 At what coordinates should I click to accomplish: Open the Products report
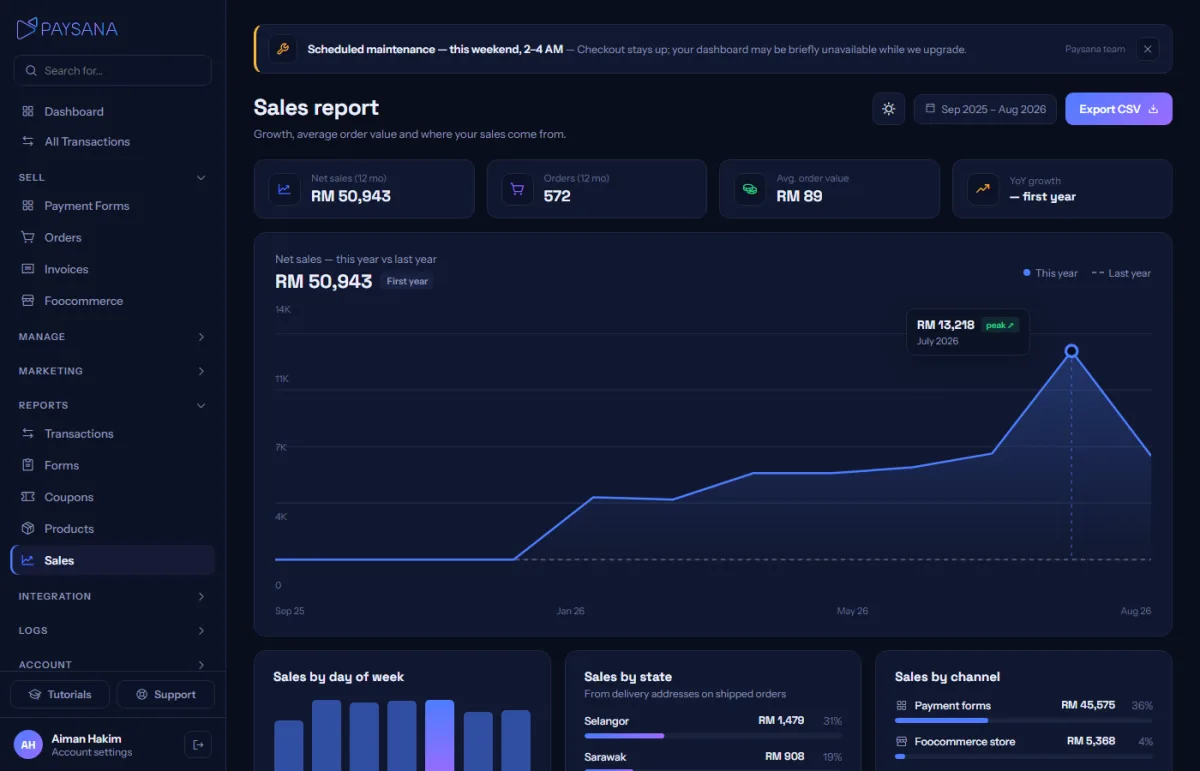tap(113, 528)
